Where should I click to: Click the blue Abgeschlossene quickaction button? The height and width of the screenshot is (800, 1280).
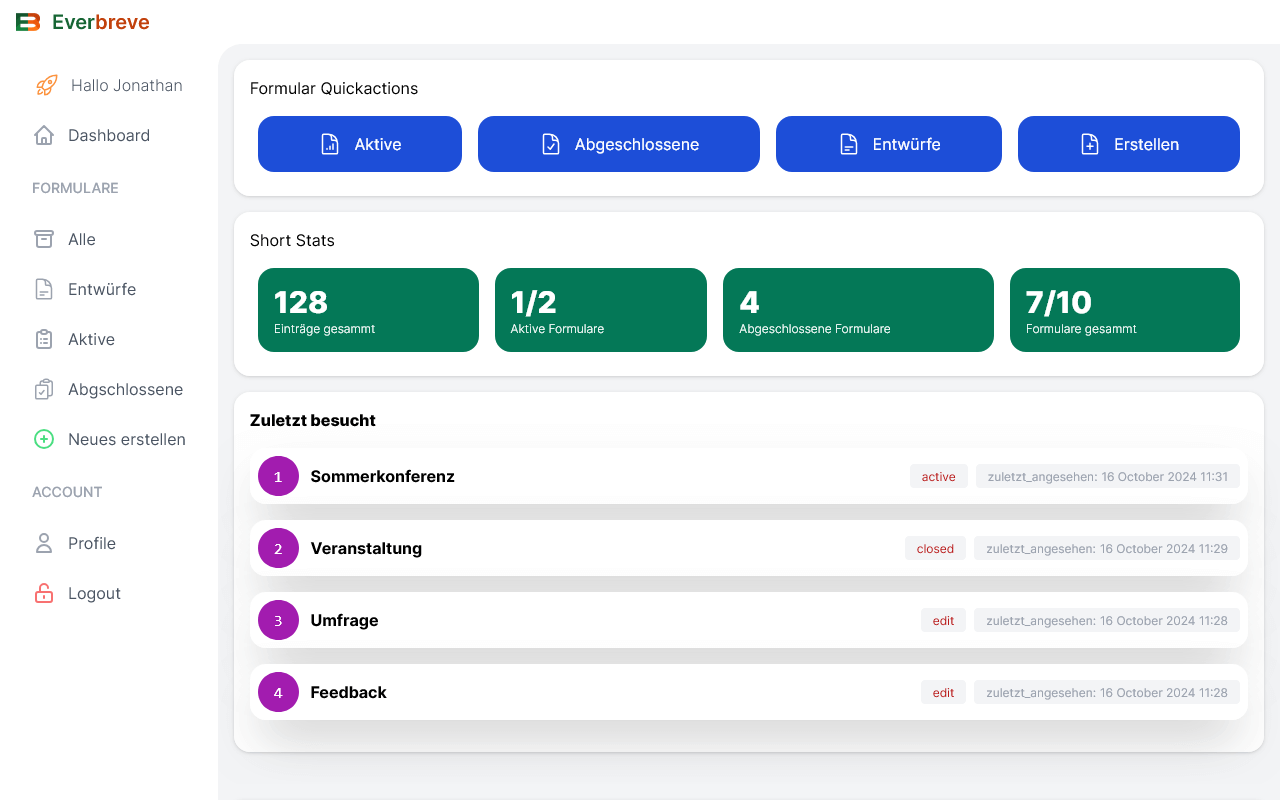[x=619, y=144]
